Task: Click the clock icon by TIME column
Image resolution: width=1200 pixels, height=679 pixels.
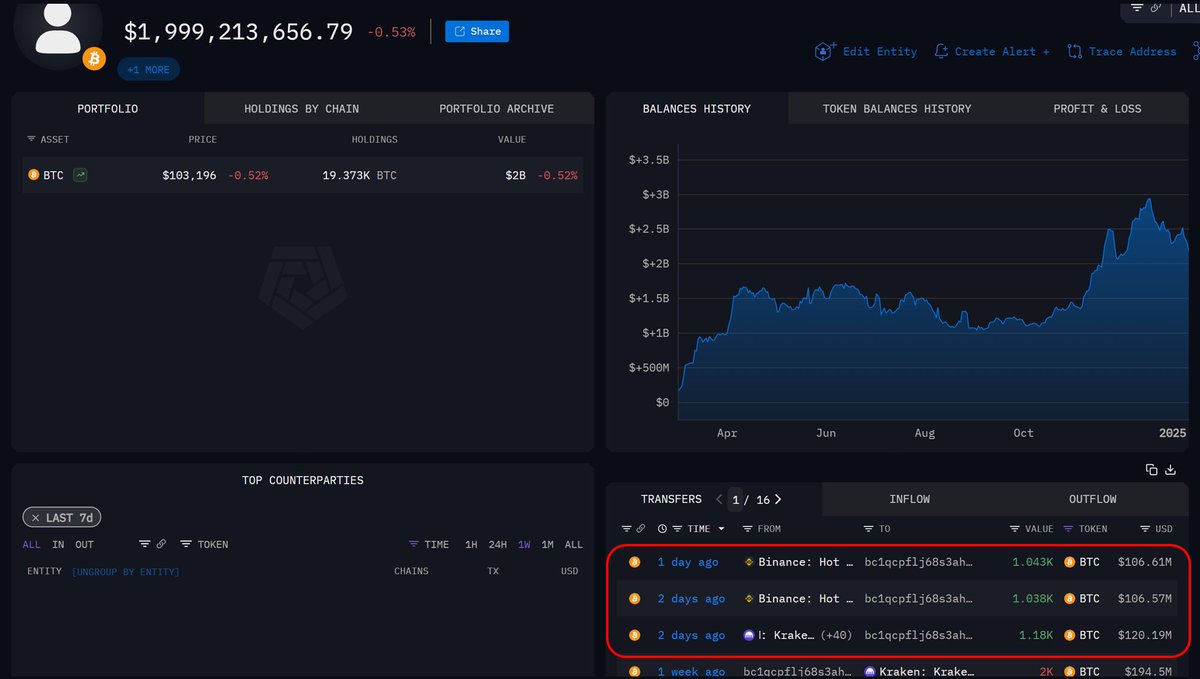Action: click(x=662, y=528)
